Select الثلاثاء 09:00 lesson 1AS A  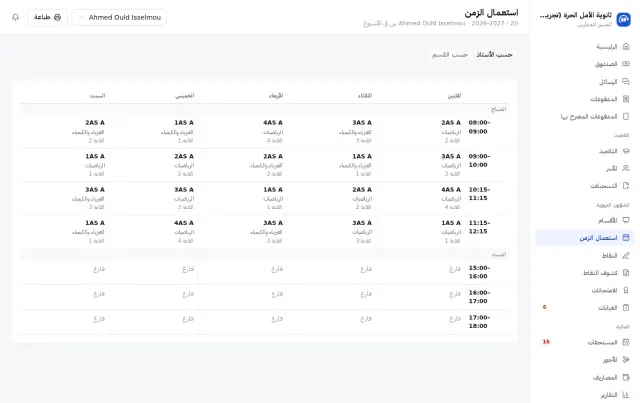pos(355,165)
